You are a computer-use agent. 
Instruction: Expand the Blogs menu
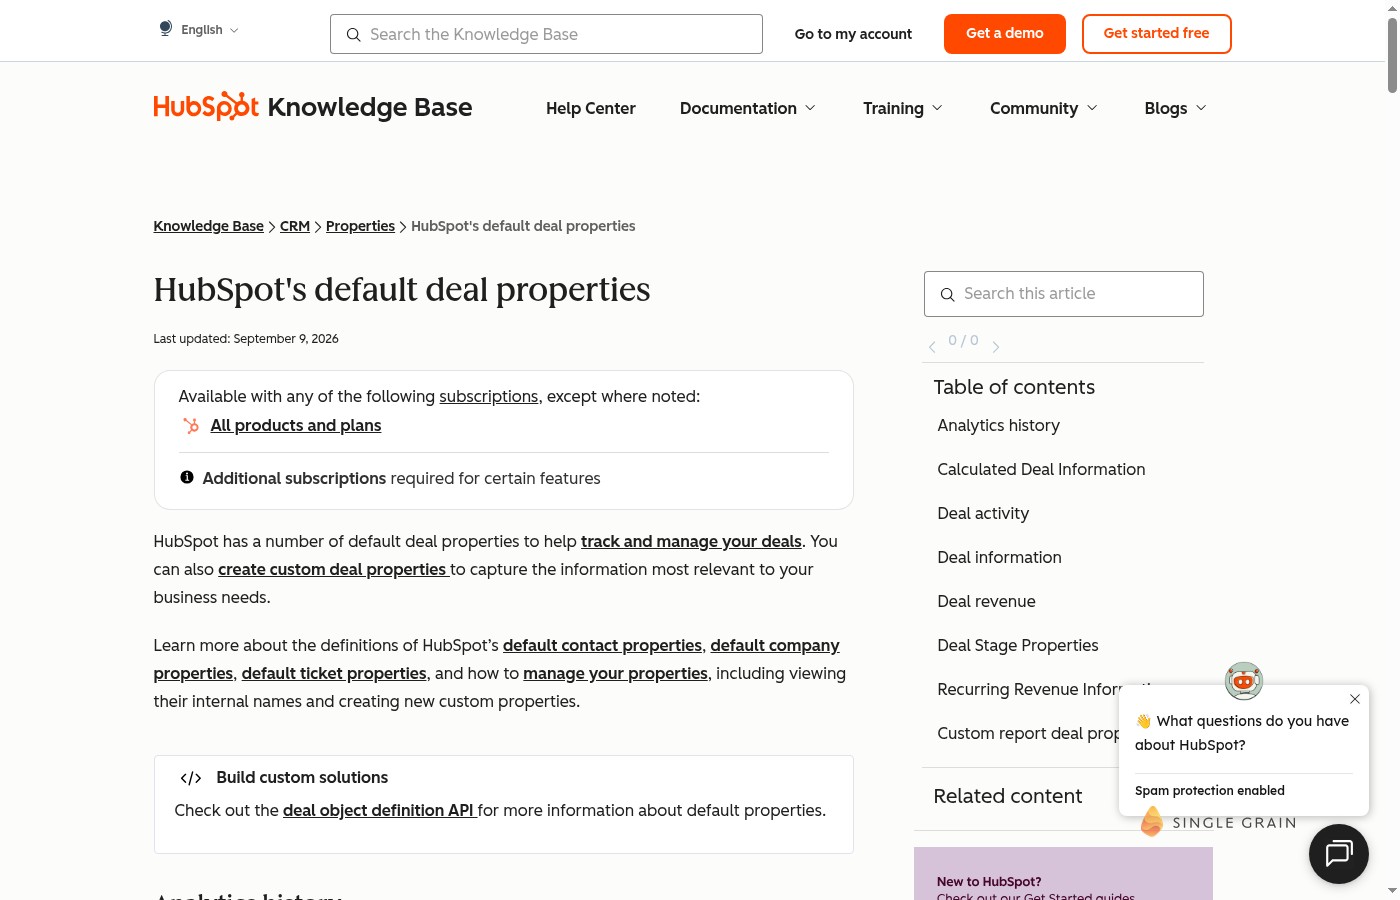[x=1176, y=108]
